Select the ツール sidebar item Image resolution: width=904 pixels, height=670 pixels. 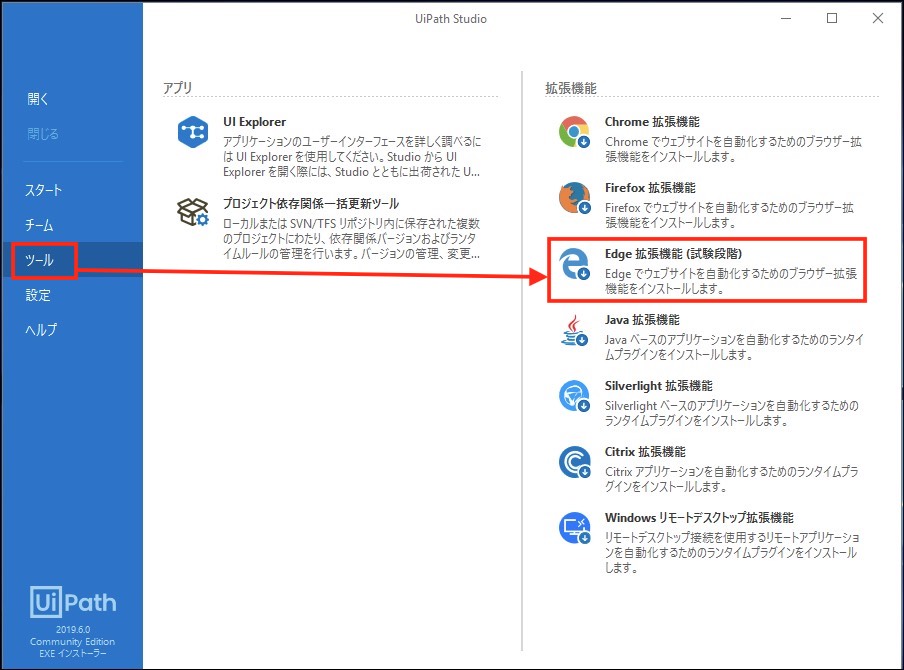point(40,260)
